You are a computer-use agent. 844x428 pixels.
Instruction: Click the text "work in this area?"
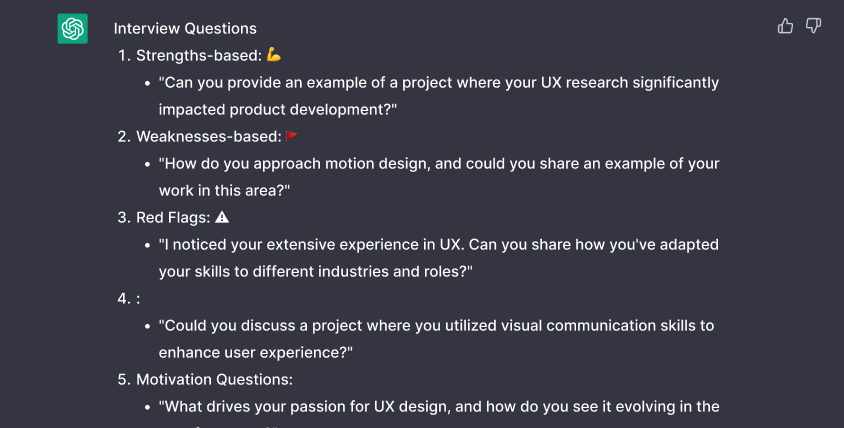click(x=224, y=190)
